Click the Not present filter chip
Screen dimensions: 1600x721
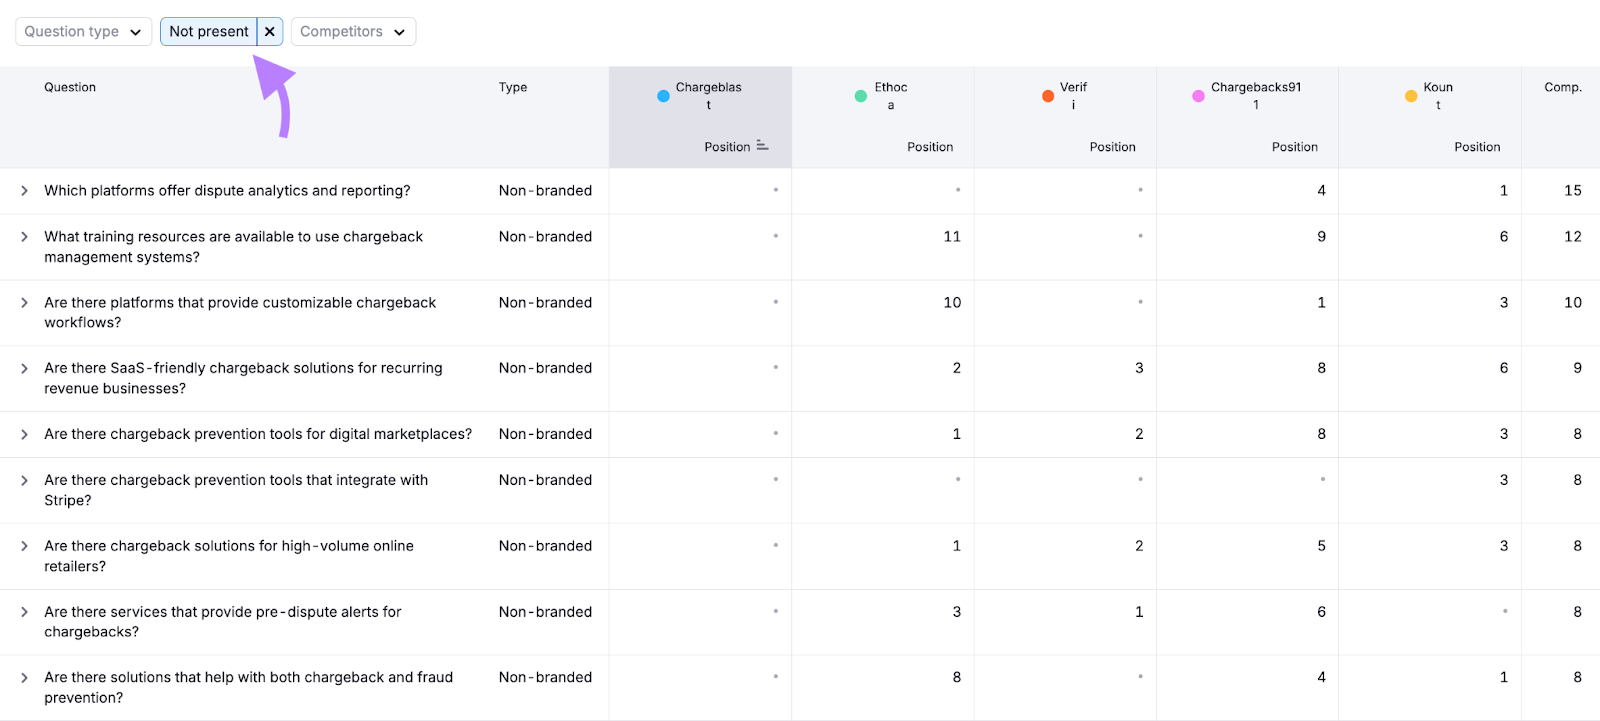point(209,32)
